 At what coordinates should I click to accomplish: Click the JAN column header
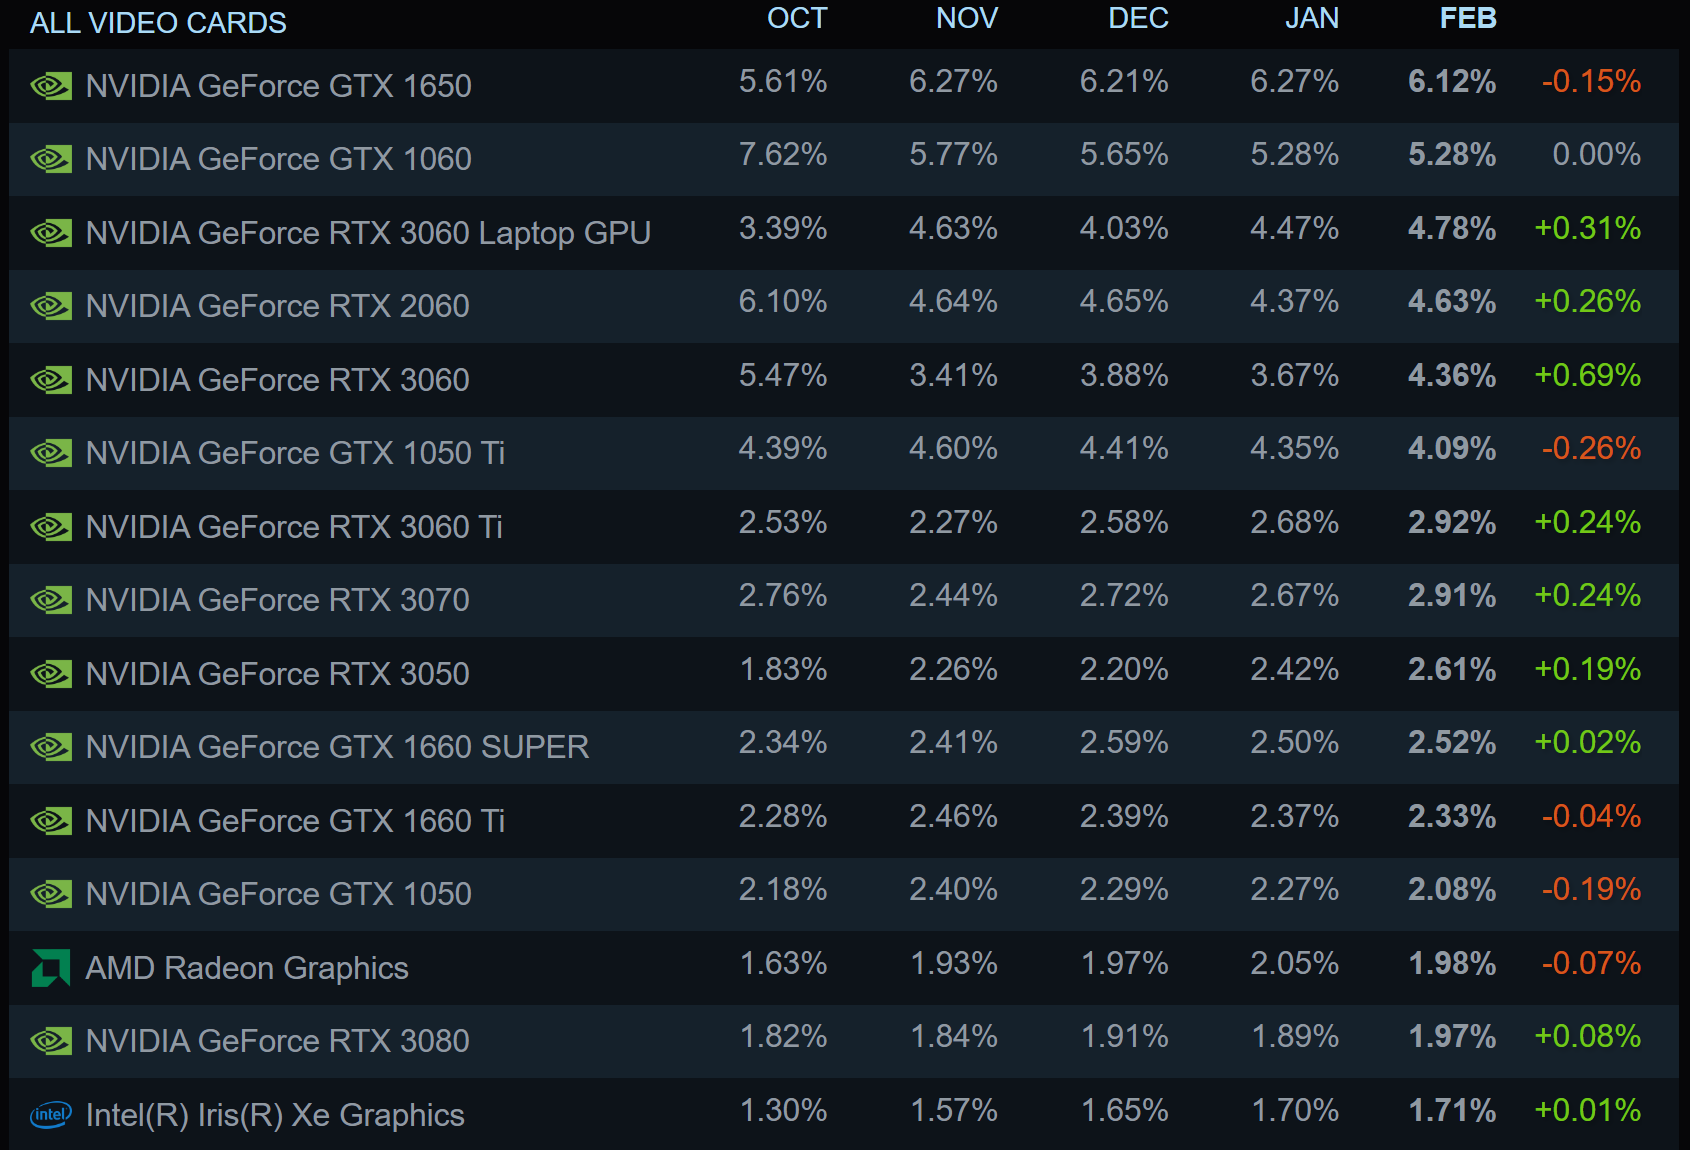tap(1311, 19)
